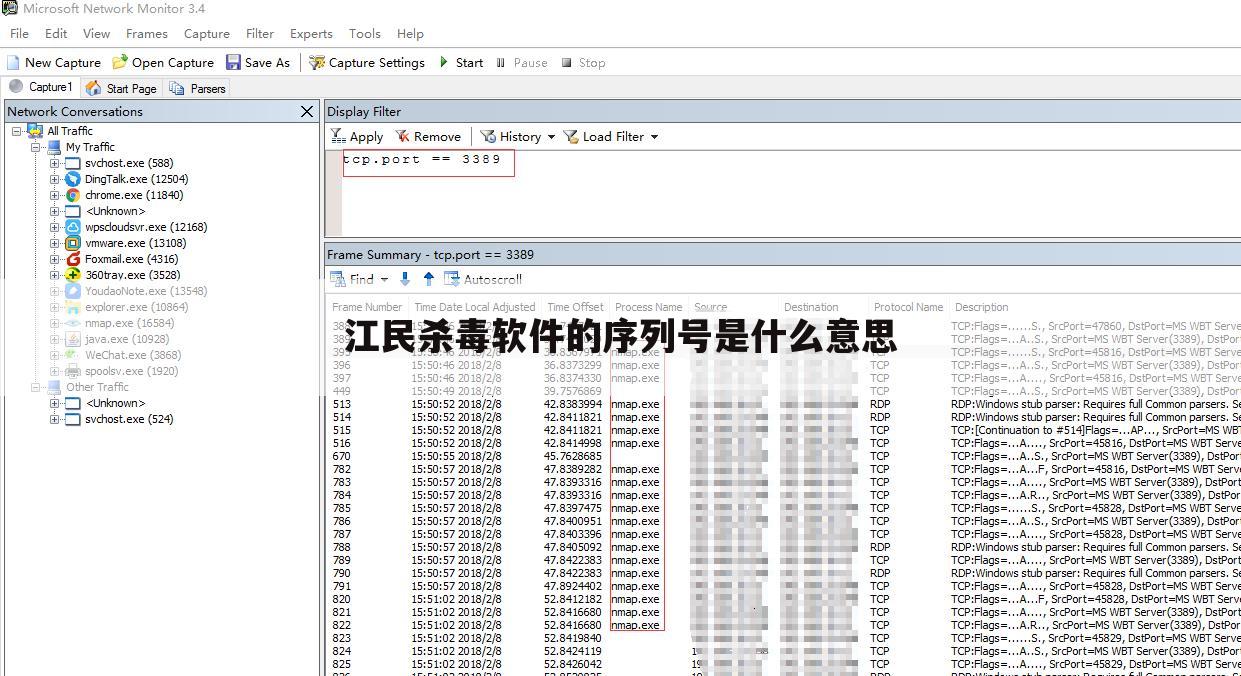The height and width of the screenshot is (676, 1241).
Task: Toggle Autoscroll in Frame Summary
Action: click(x=483, y=279)
